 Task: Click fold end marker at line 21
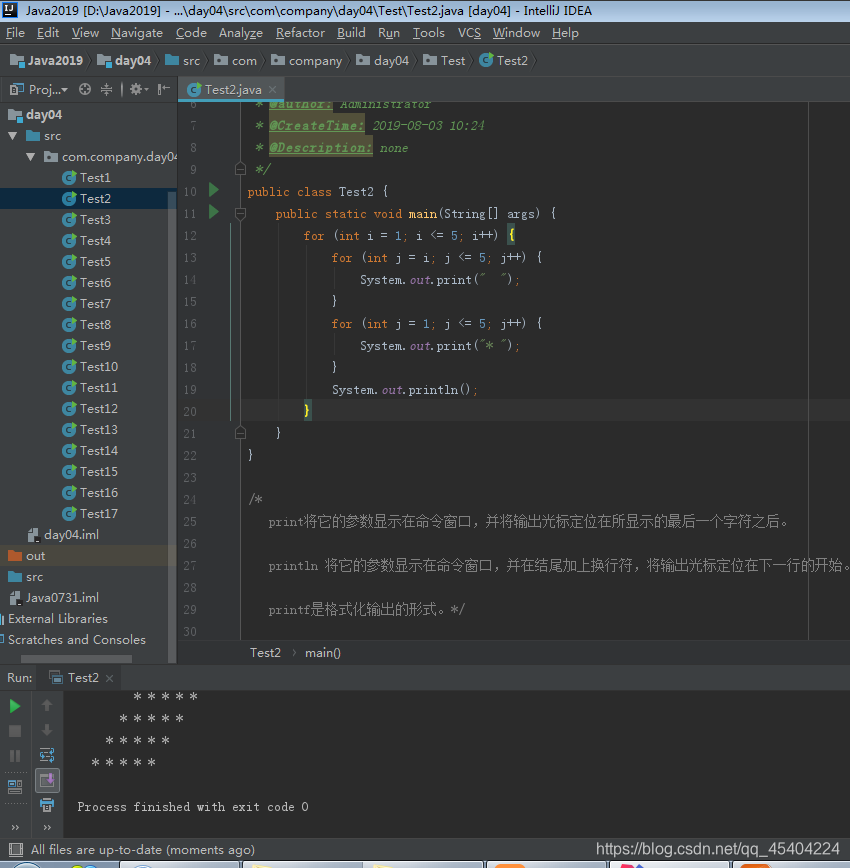coord(240,433)
